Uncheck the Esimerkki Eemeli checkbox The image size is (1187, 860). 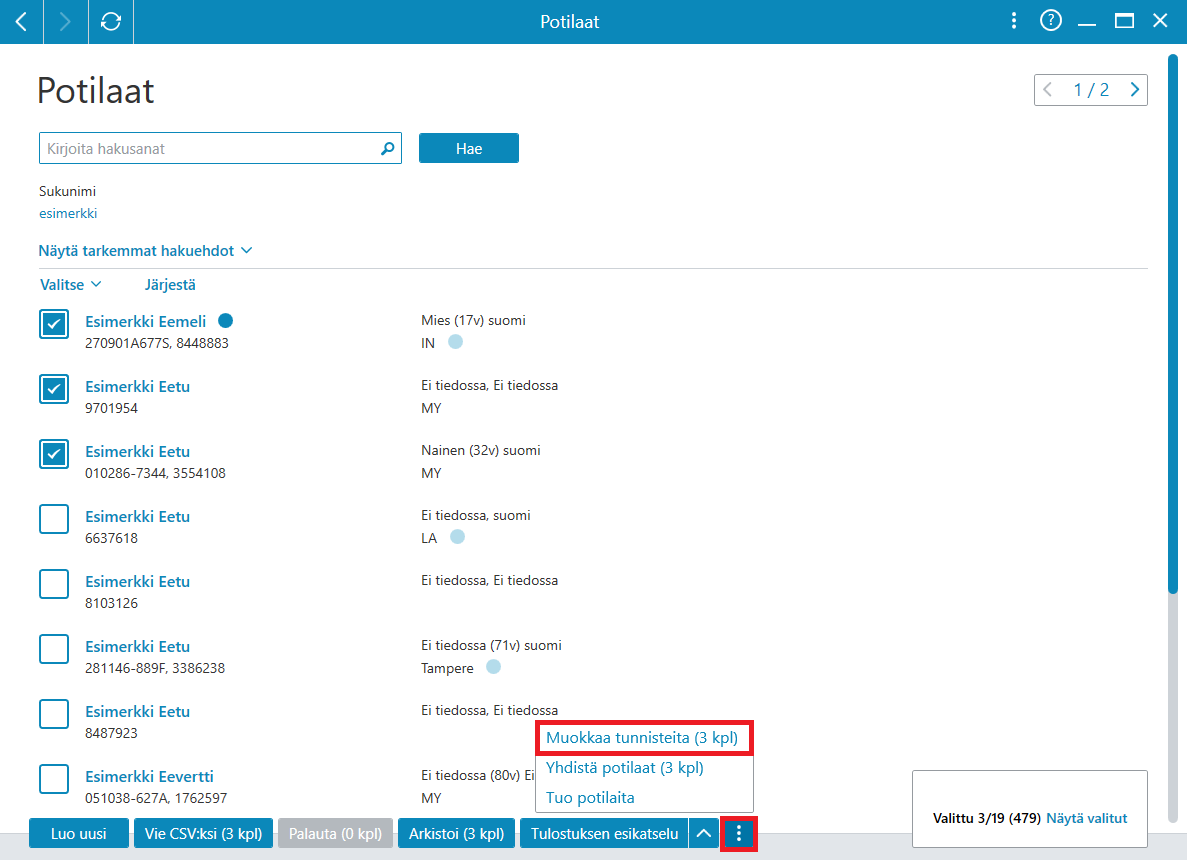point(54,324)
